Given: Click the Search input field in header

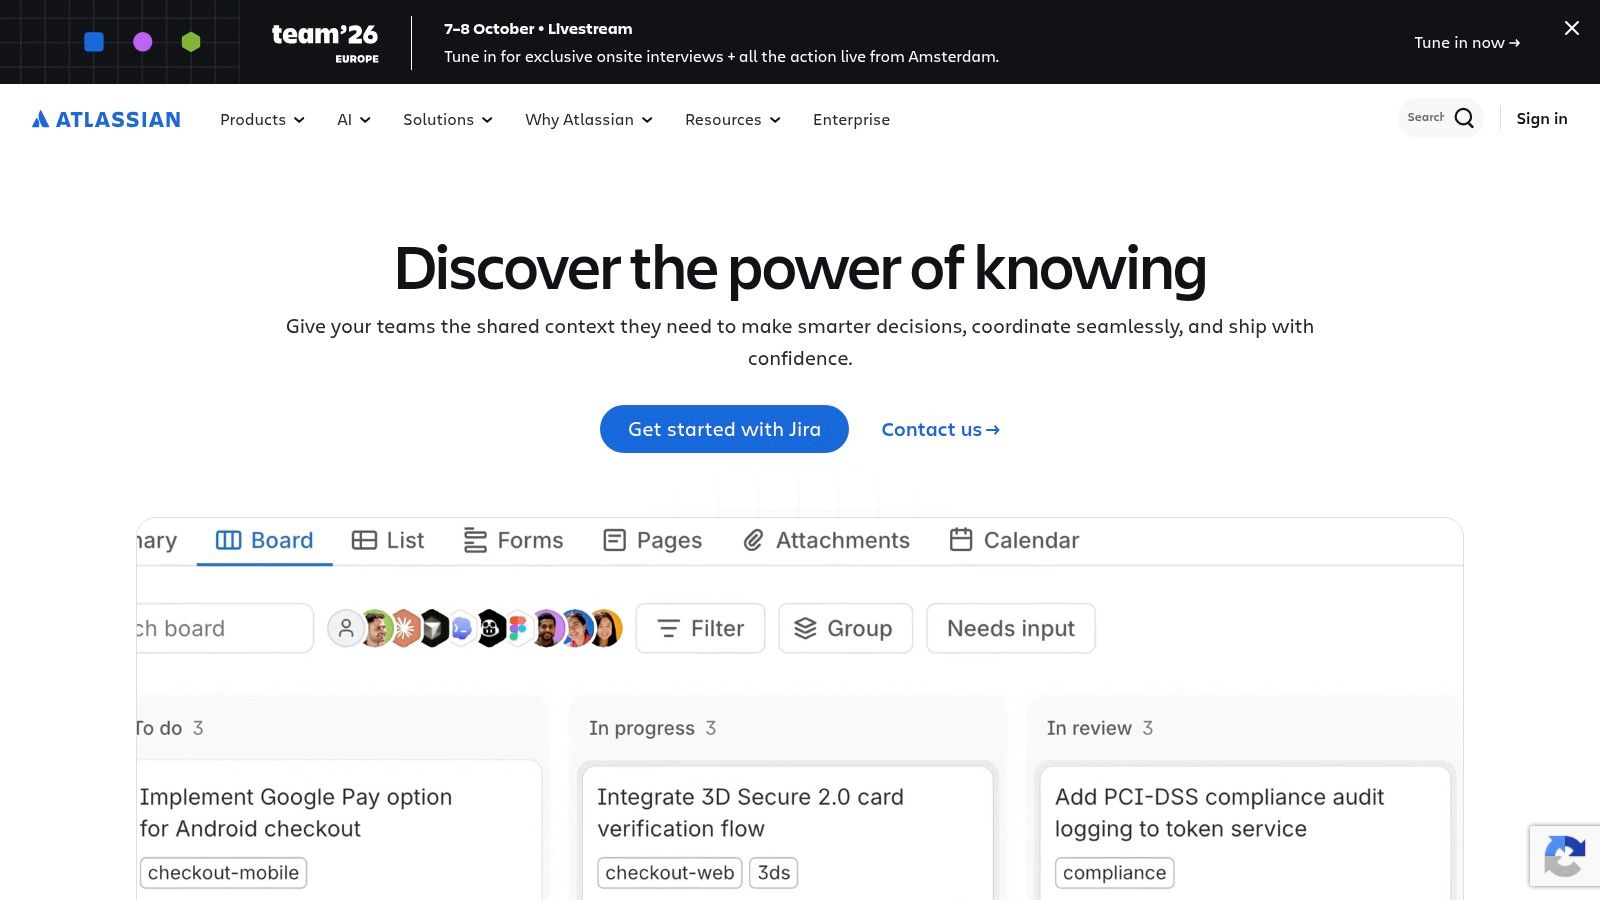Looking at the screenshot, I should pyautogui.click(x=1426, y=118).
